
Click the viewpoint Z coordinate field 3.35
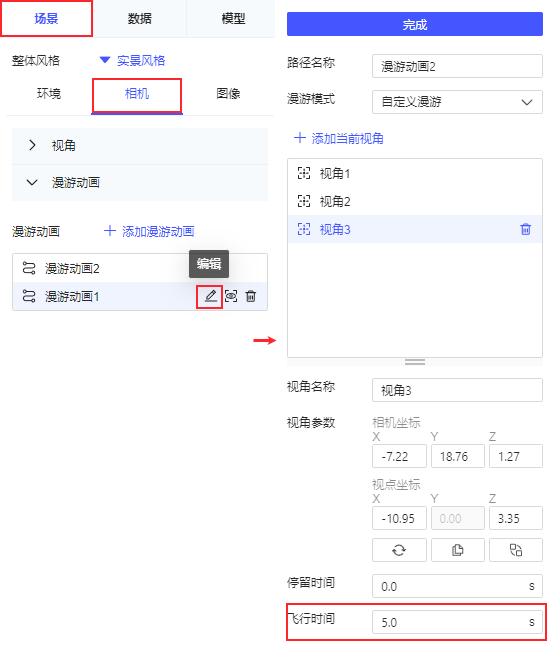516,518
